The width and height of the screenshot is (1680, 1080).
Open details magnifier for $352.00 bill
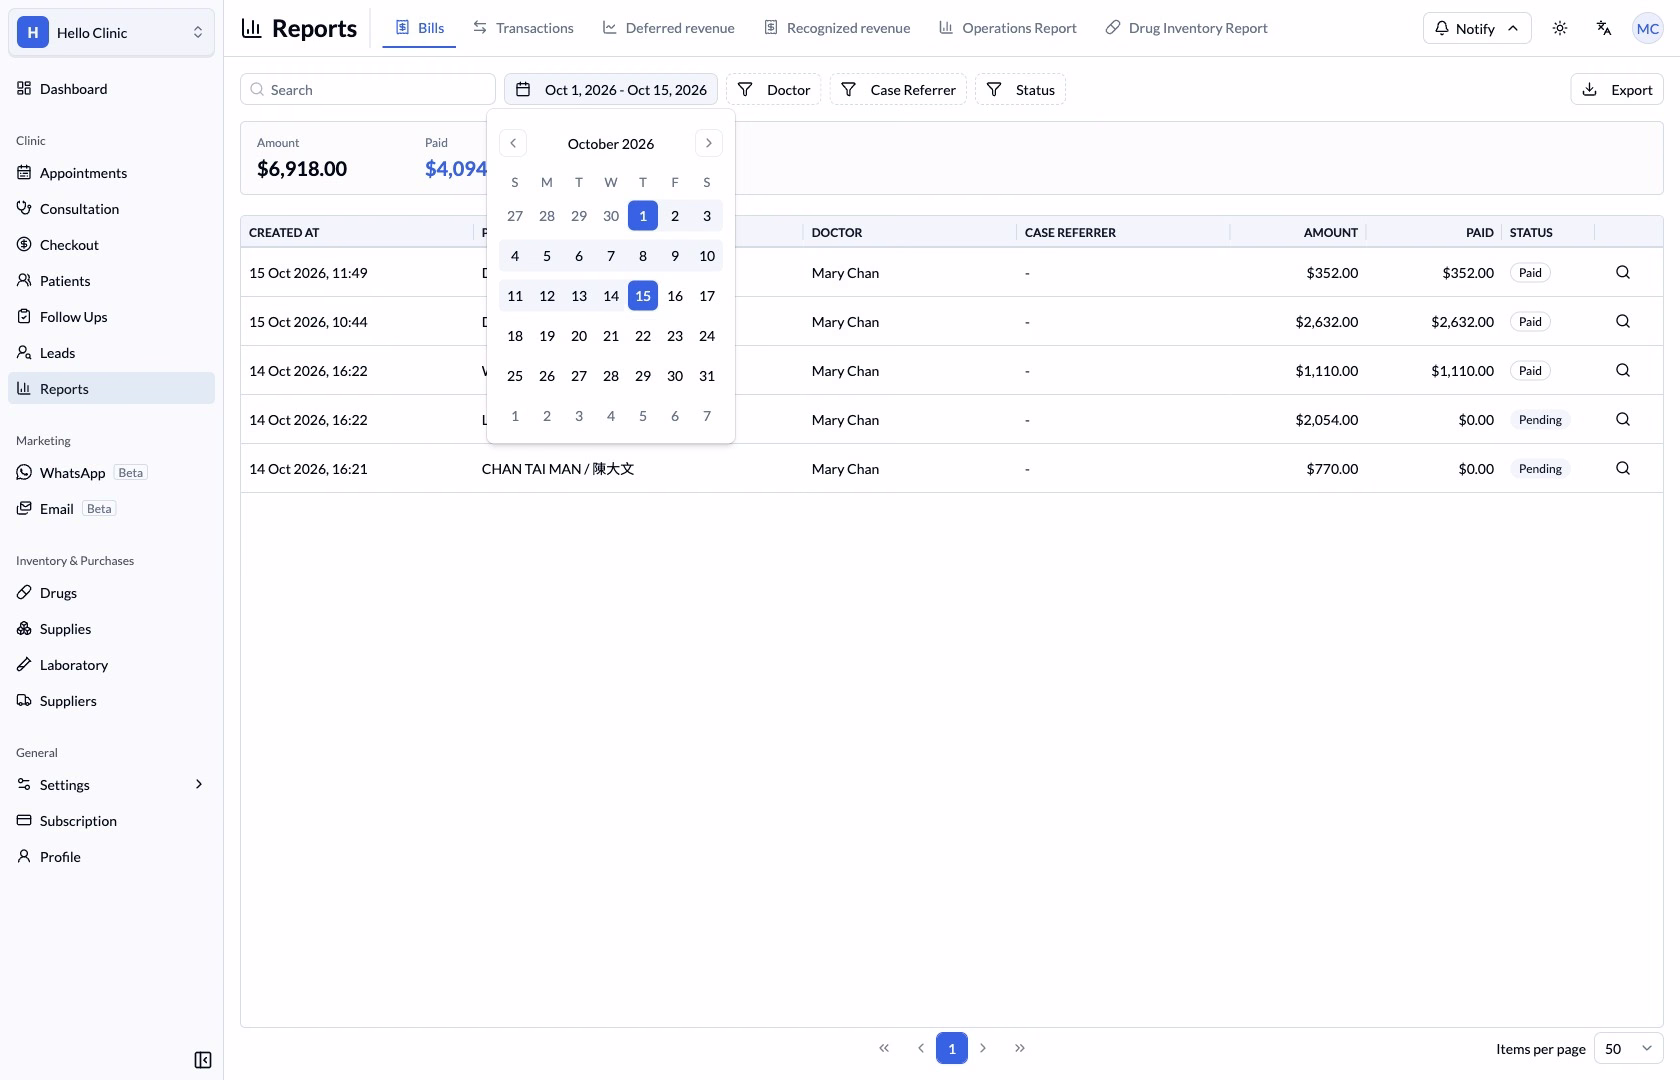pos(1623,272)
